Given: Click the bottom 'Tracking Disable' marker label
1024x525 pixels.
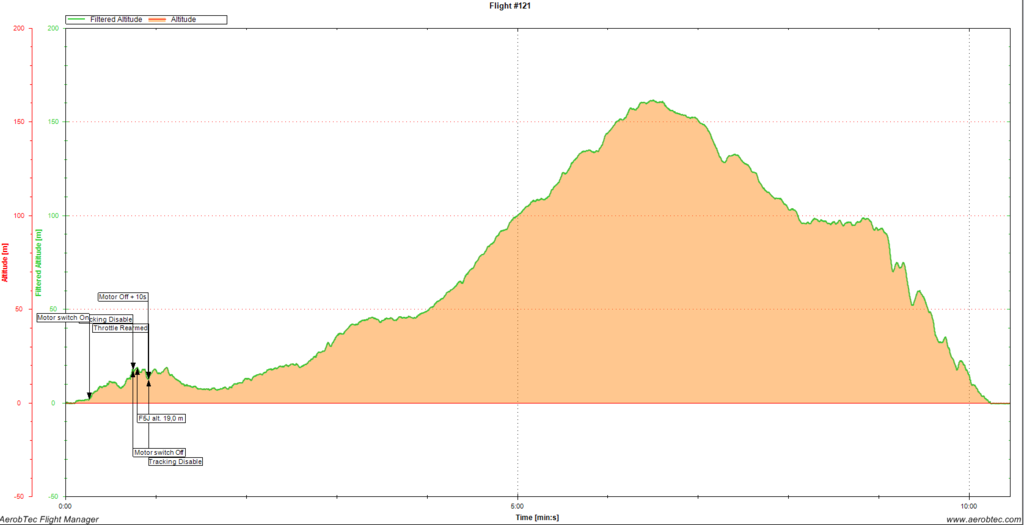Looking at the screenshot, I should click(175, 462).
